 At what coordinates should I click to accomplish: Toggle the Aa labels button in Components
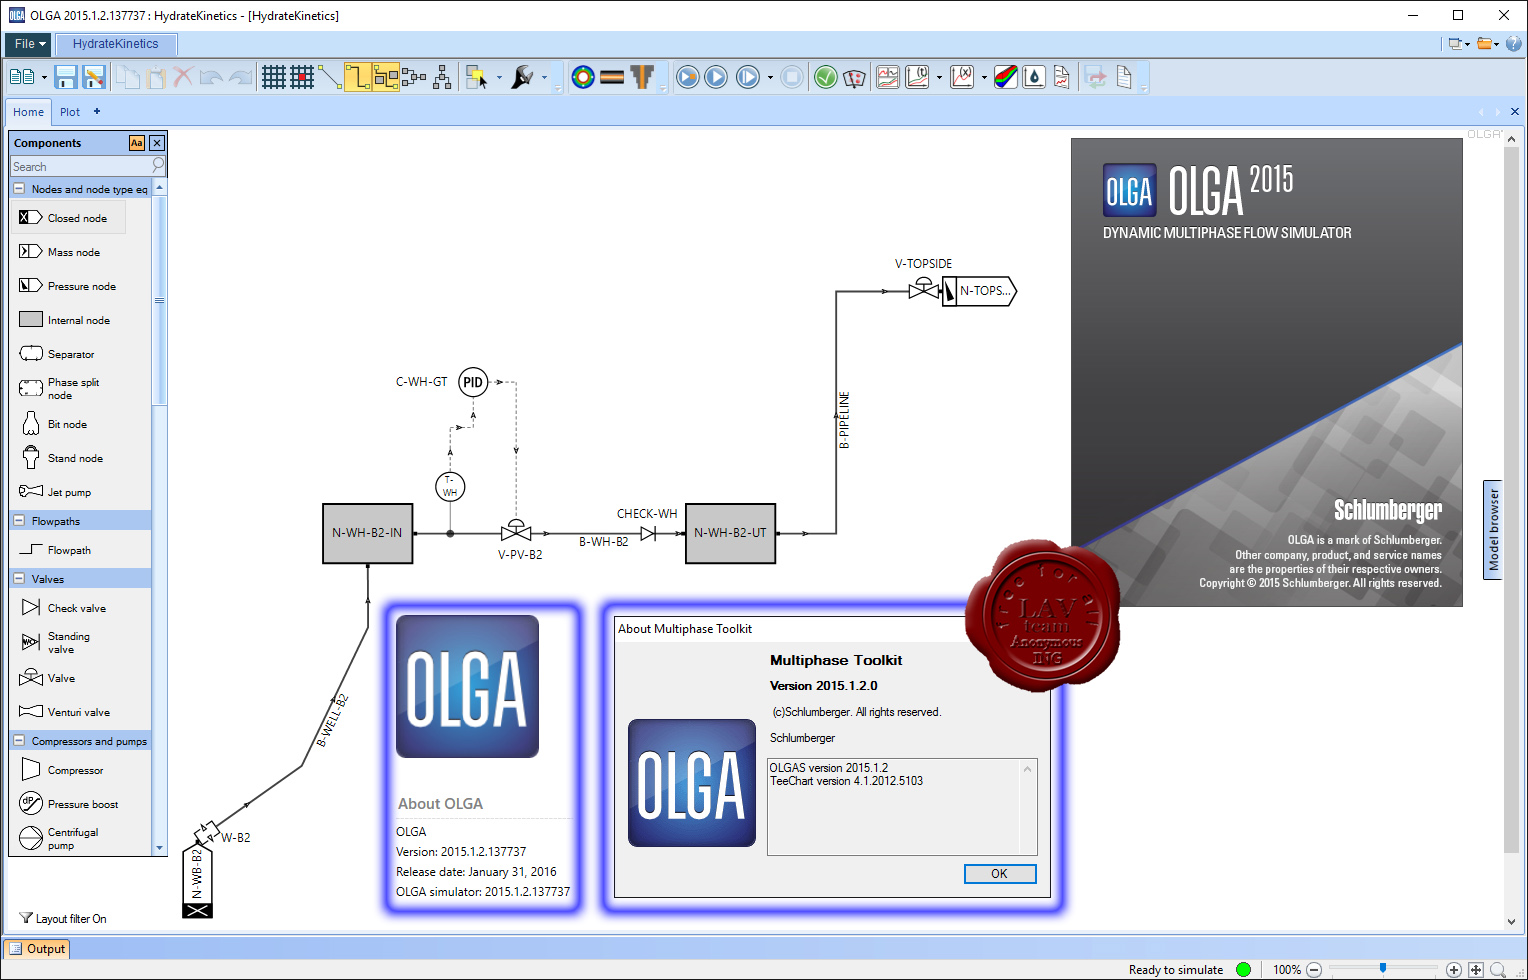pyautogui.click(x=137, y=143)
